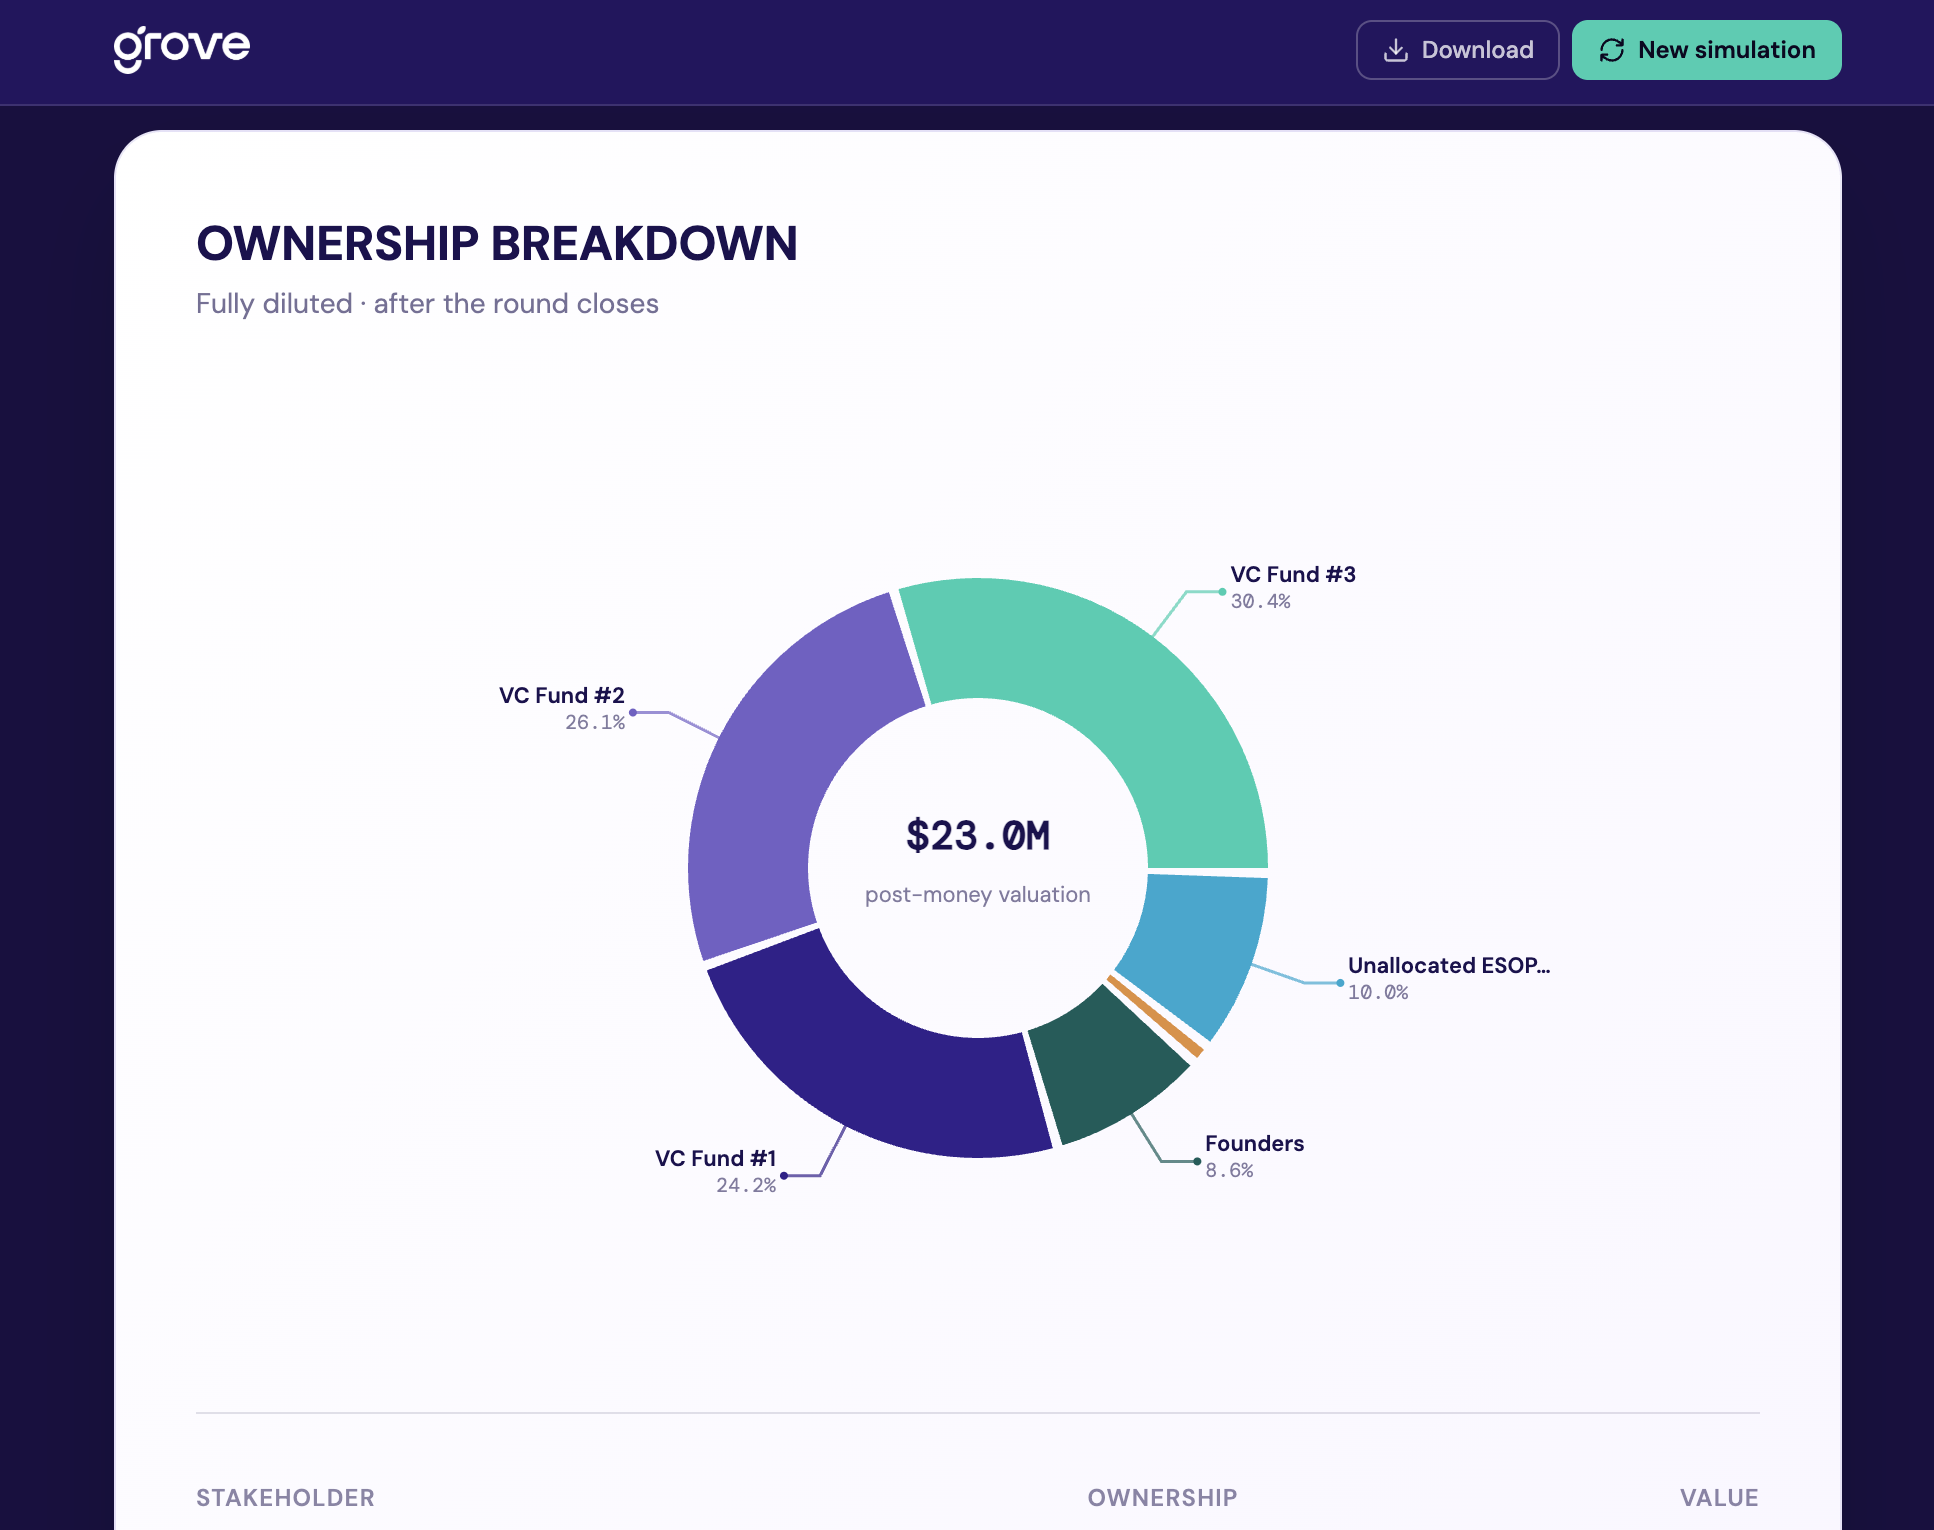Click the STAKEHOLDER column header
Screen dimensions: 1934x1530
[285, 1497]
